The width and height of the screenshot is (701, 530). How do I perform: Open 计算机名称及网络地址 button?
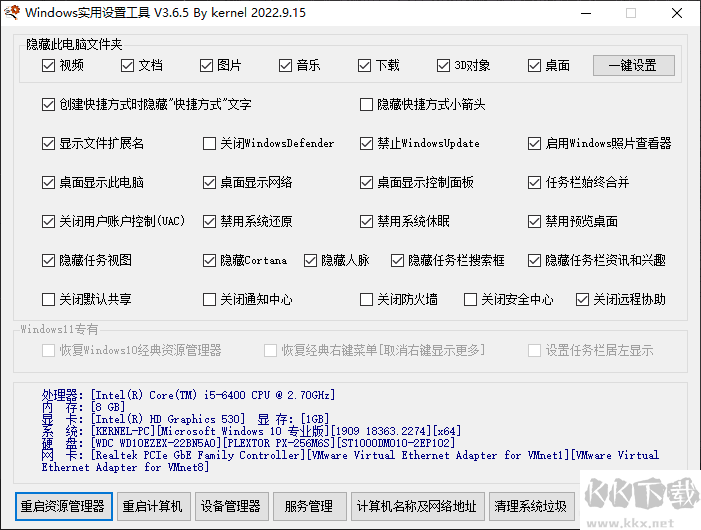click(418, 506)
